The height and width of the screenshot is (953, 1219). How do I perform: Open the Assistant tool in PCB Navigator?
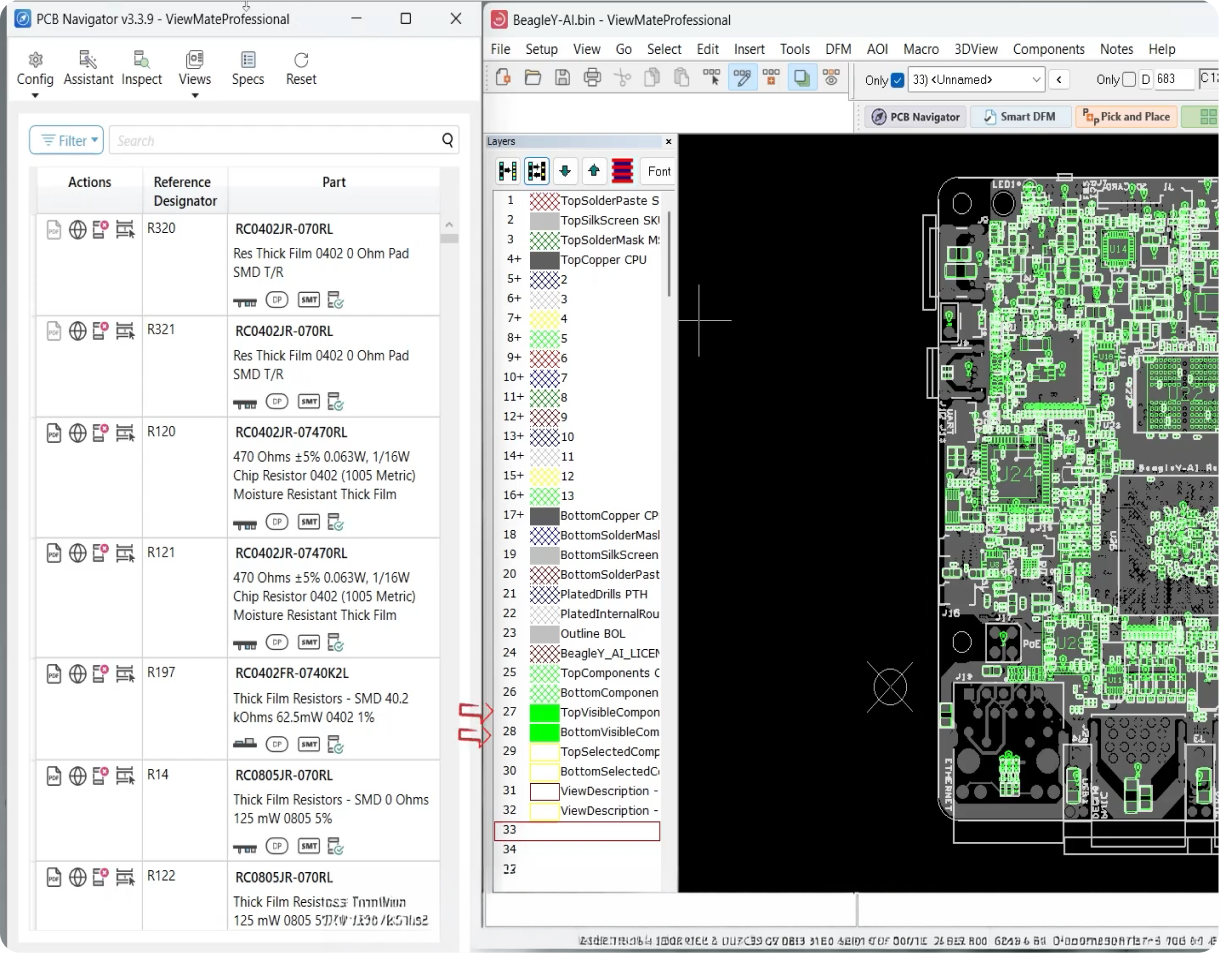[x=88, y=69]
